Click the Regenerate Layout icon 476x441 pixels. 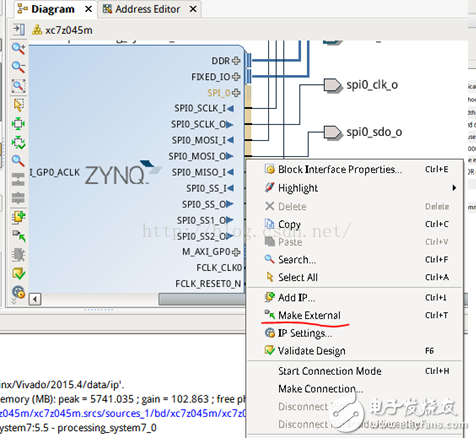pyautogui.click(x=18, y=143)
